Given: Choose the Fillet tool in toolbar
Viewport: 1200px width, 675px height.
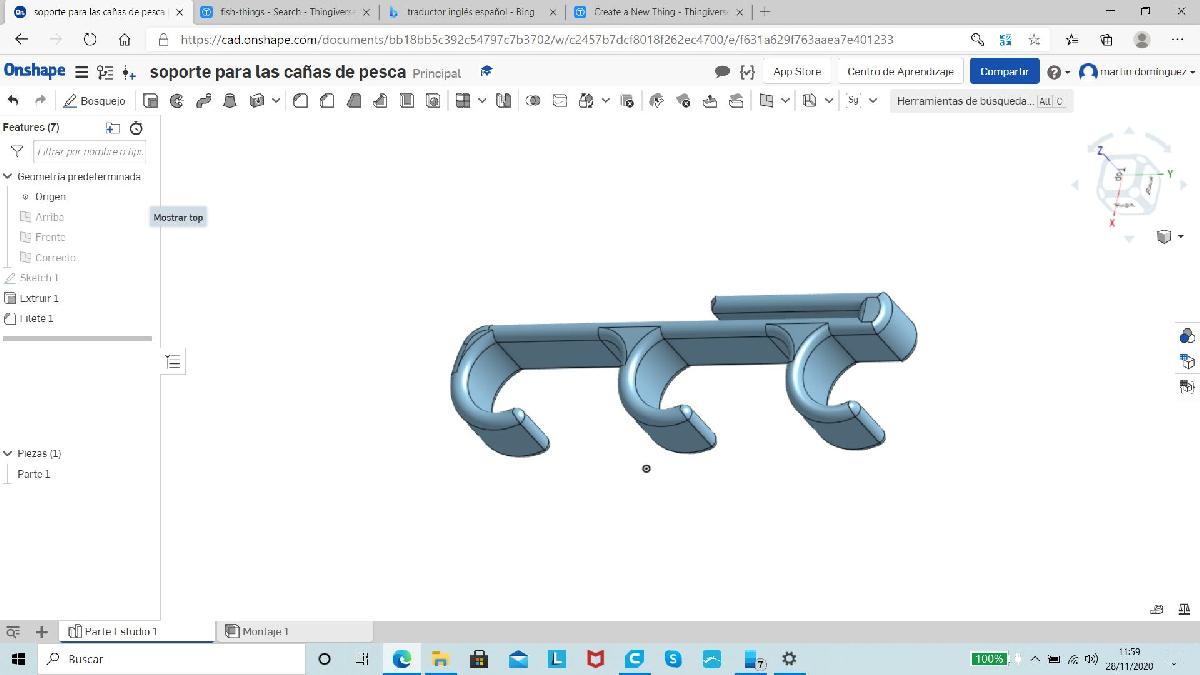Looking at the screenshot, I should pos(301,101).
